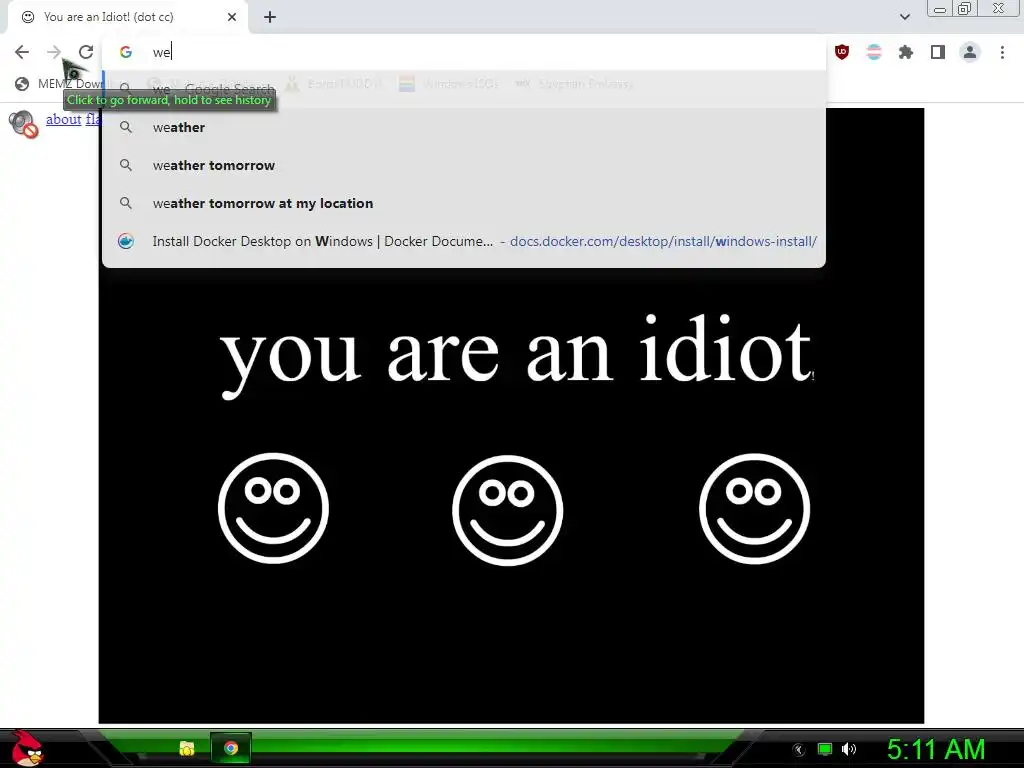The height and width of the screenshot is (768, 1024).
Task: Click the blocked sound icon on page
Action: click(24, 124)
